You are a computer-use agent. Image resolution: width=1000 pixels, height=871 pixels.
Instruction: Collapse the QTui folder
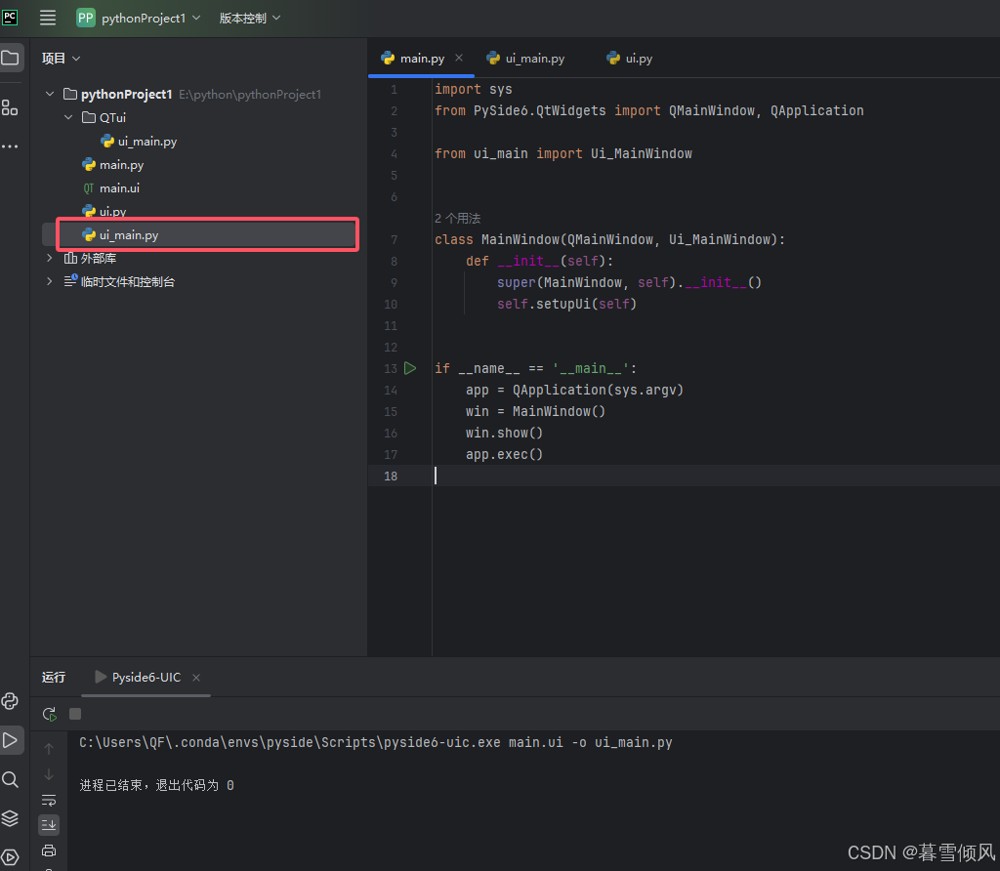pos(68,117)
